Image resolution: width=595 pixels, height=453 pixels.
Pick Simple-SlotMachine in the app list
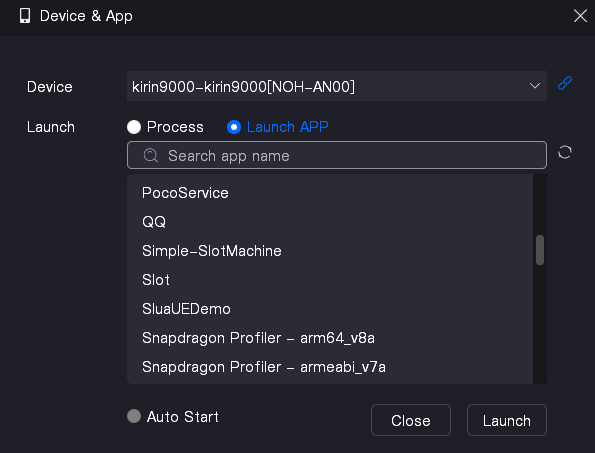point(330,251)
